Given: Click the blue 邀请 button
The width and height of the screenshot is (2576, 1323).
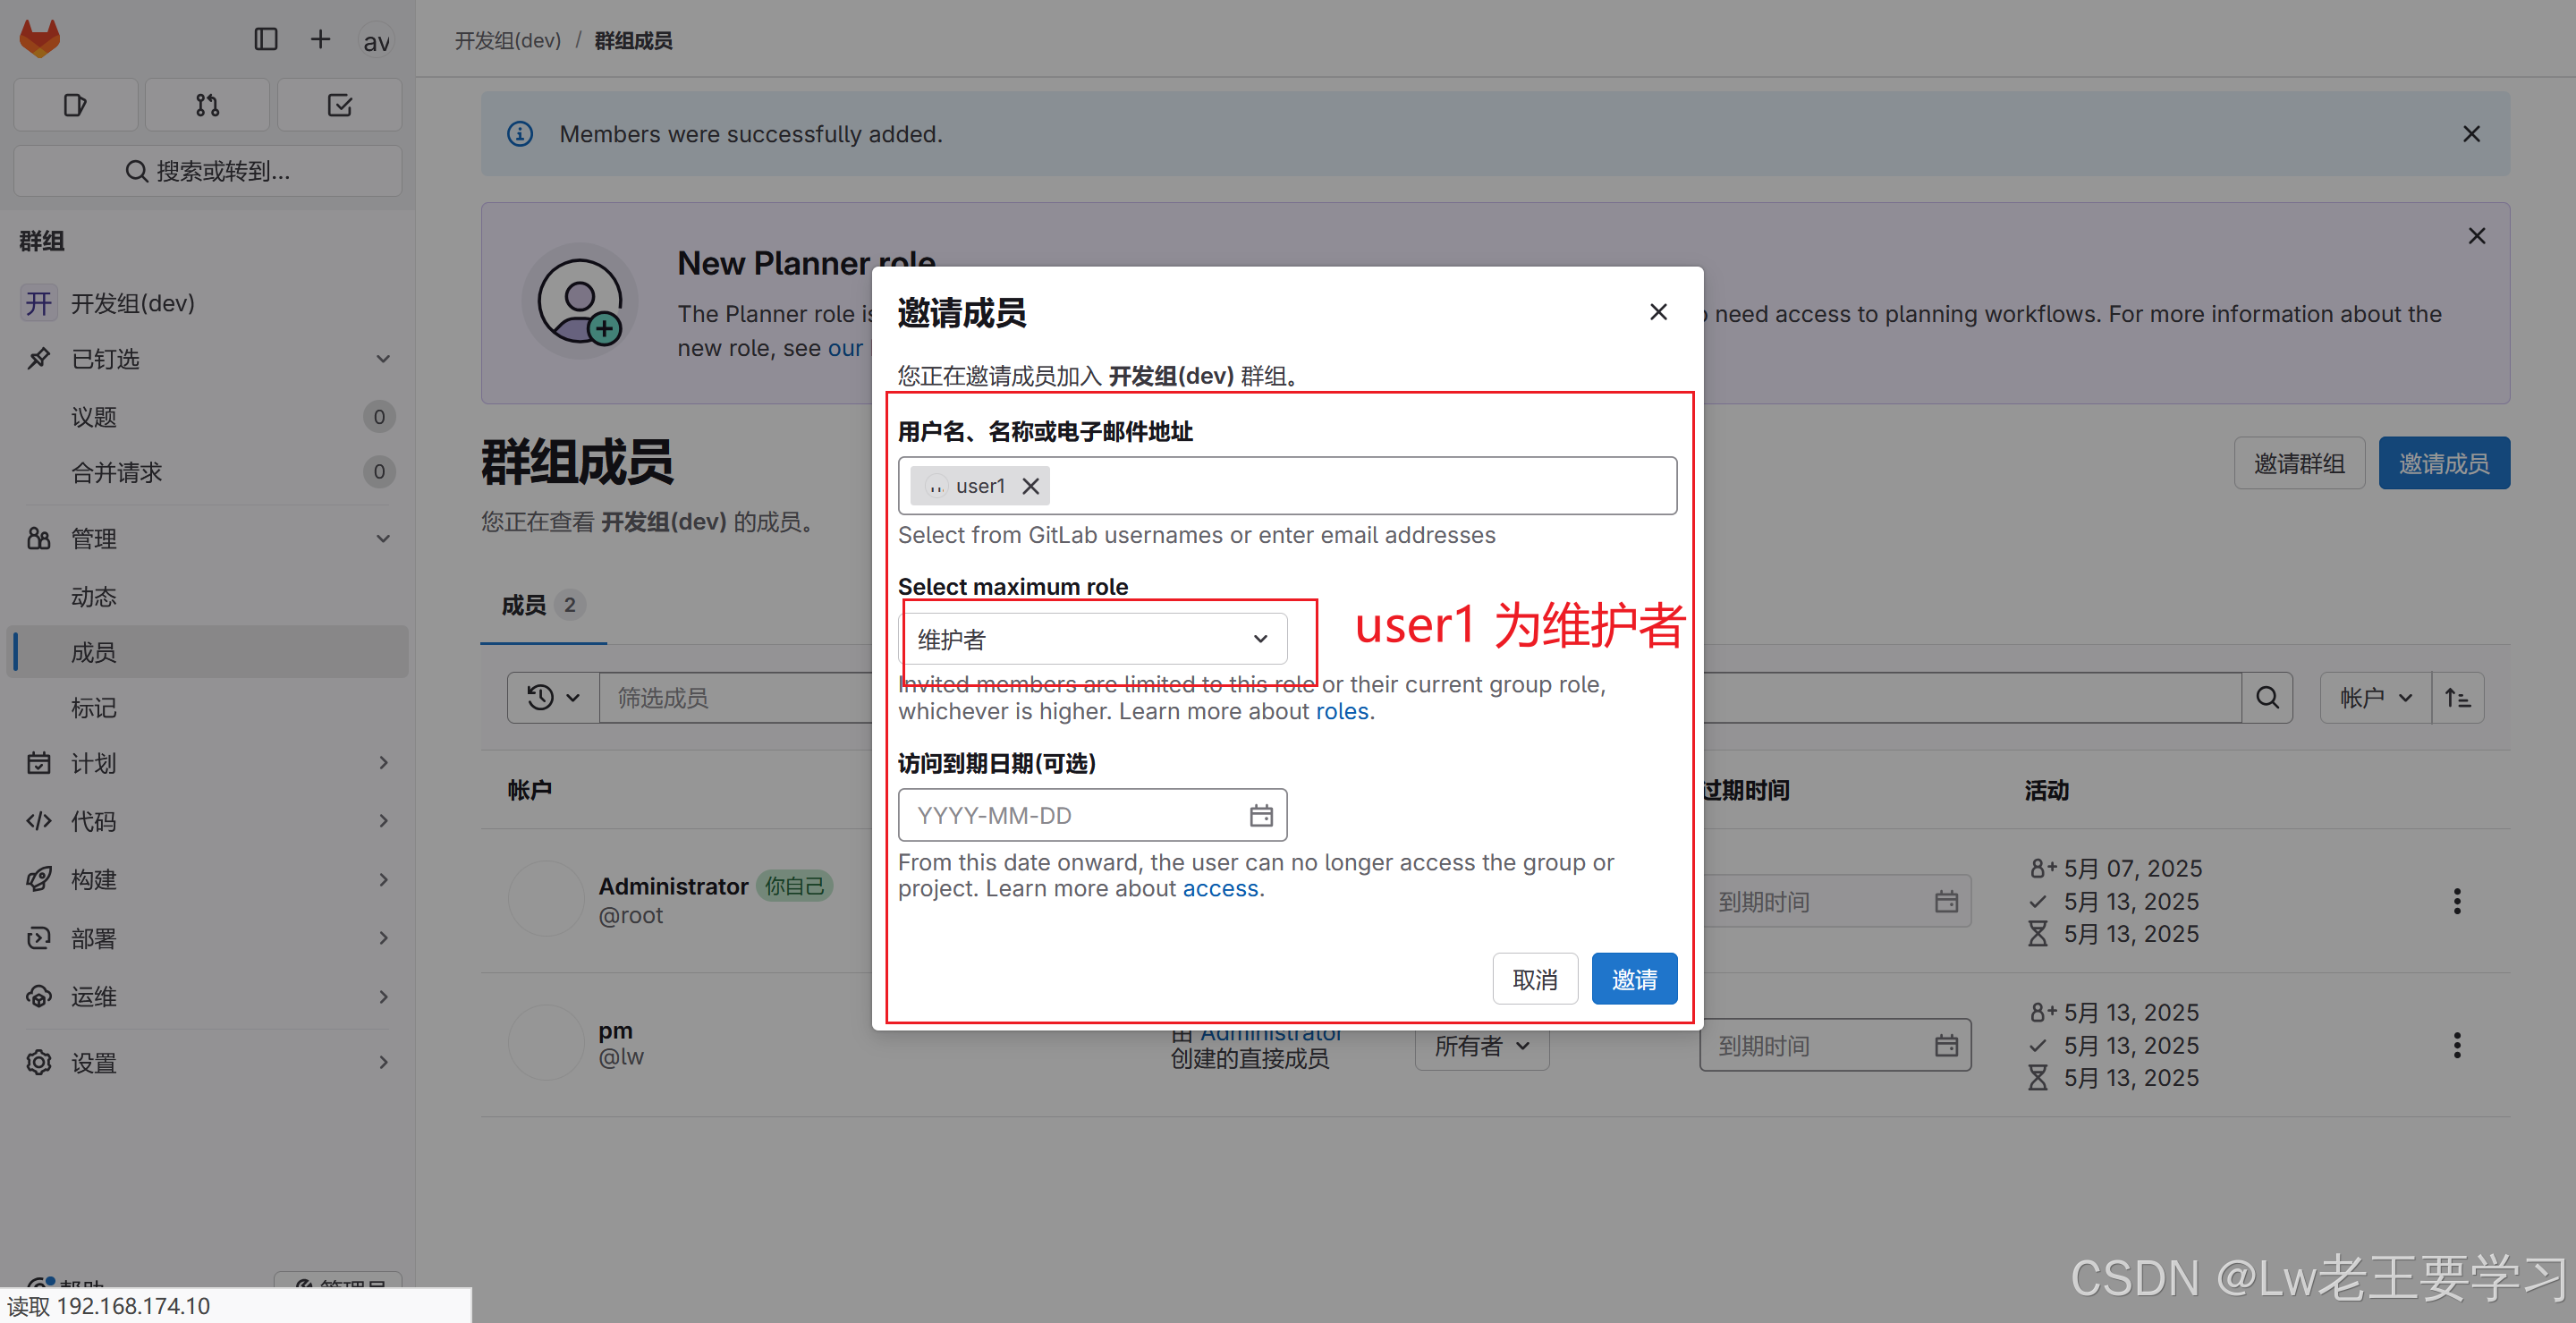Looking at the screenshot, I should 1633,979.
